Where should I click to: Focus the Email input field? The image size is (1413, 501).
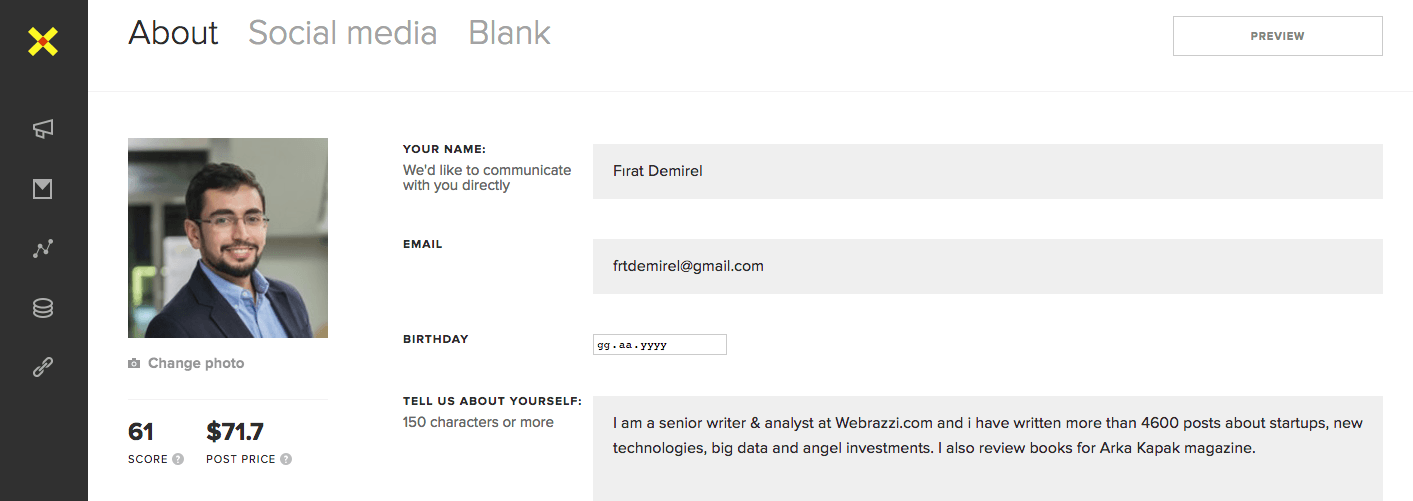[987, 266]
